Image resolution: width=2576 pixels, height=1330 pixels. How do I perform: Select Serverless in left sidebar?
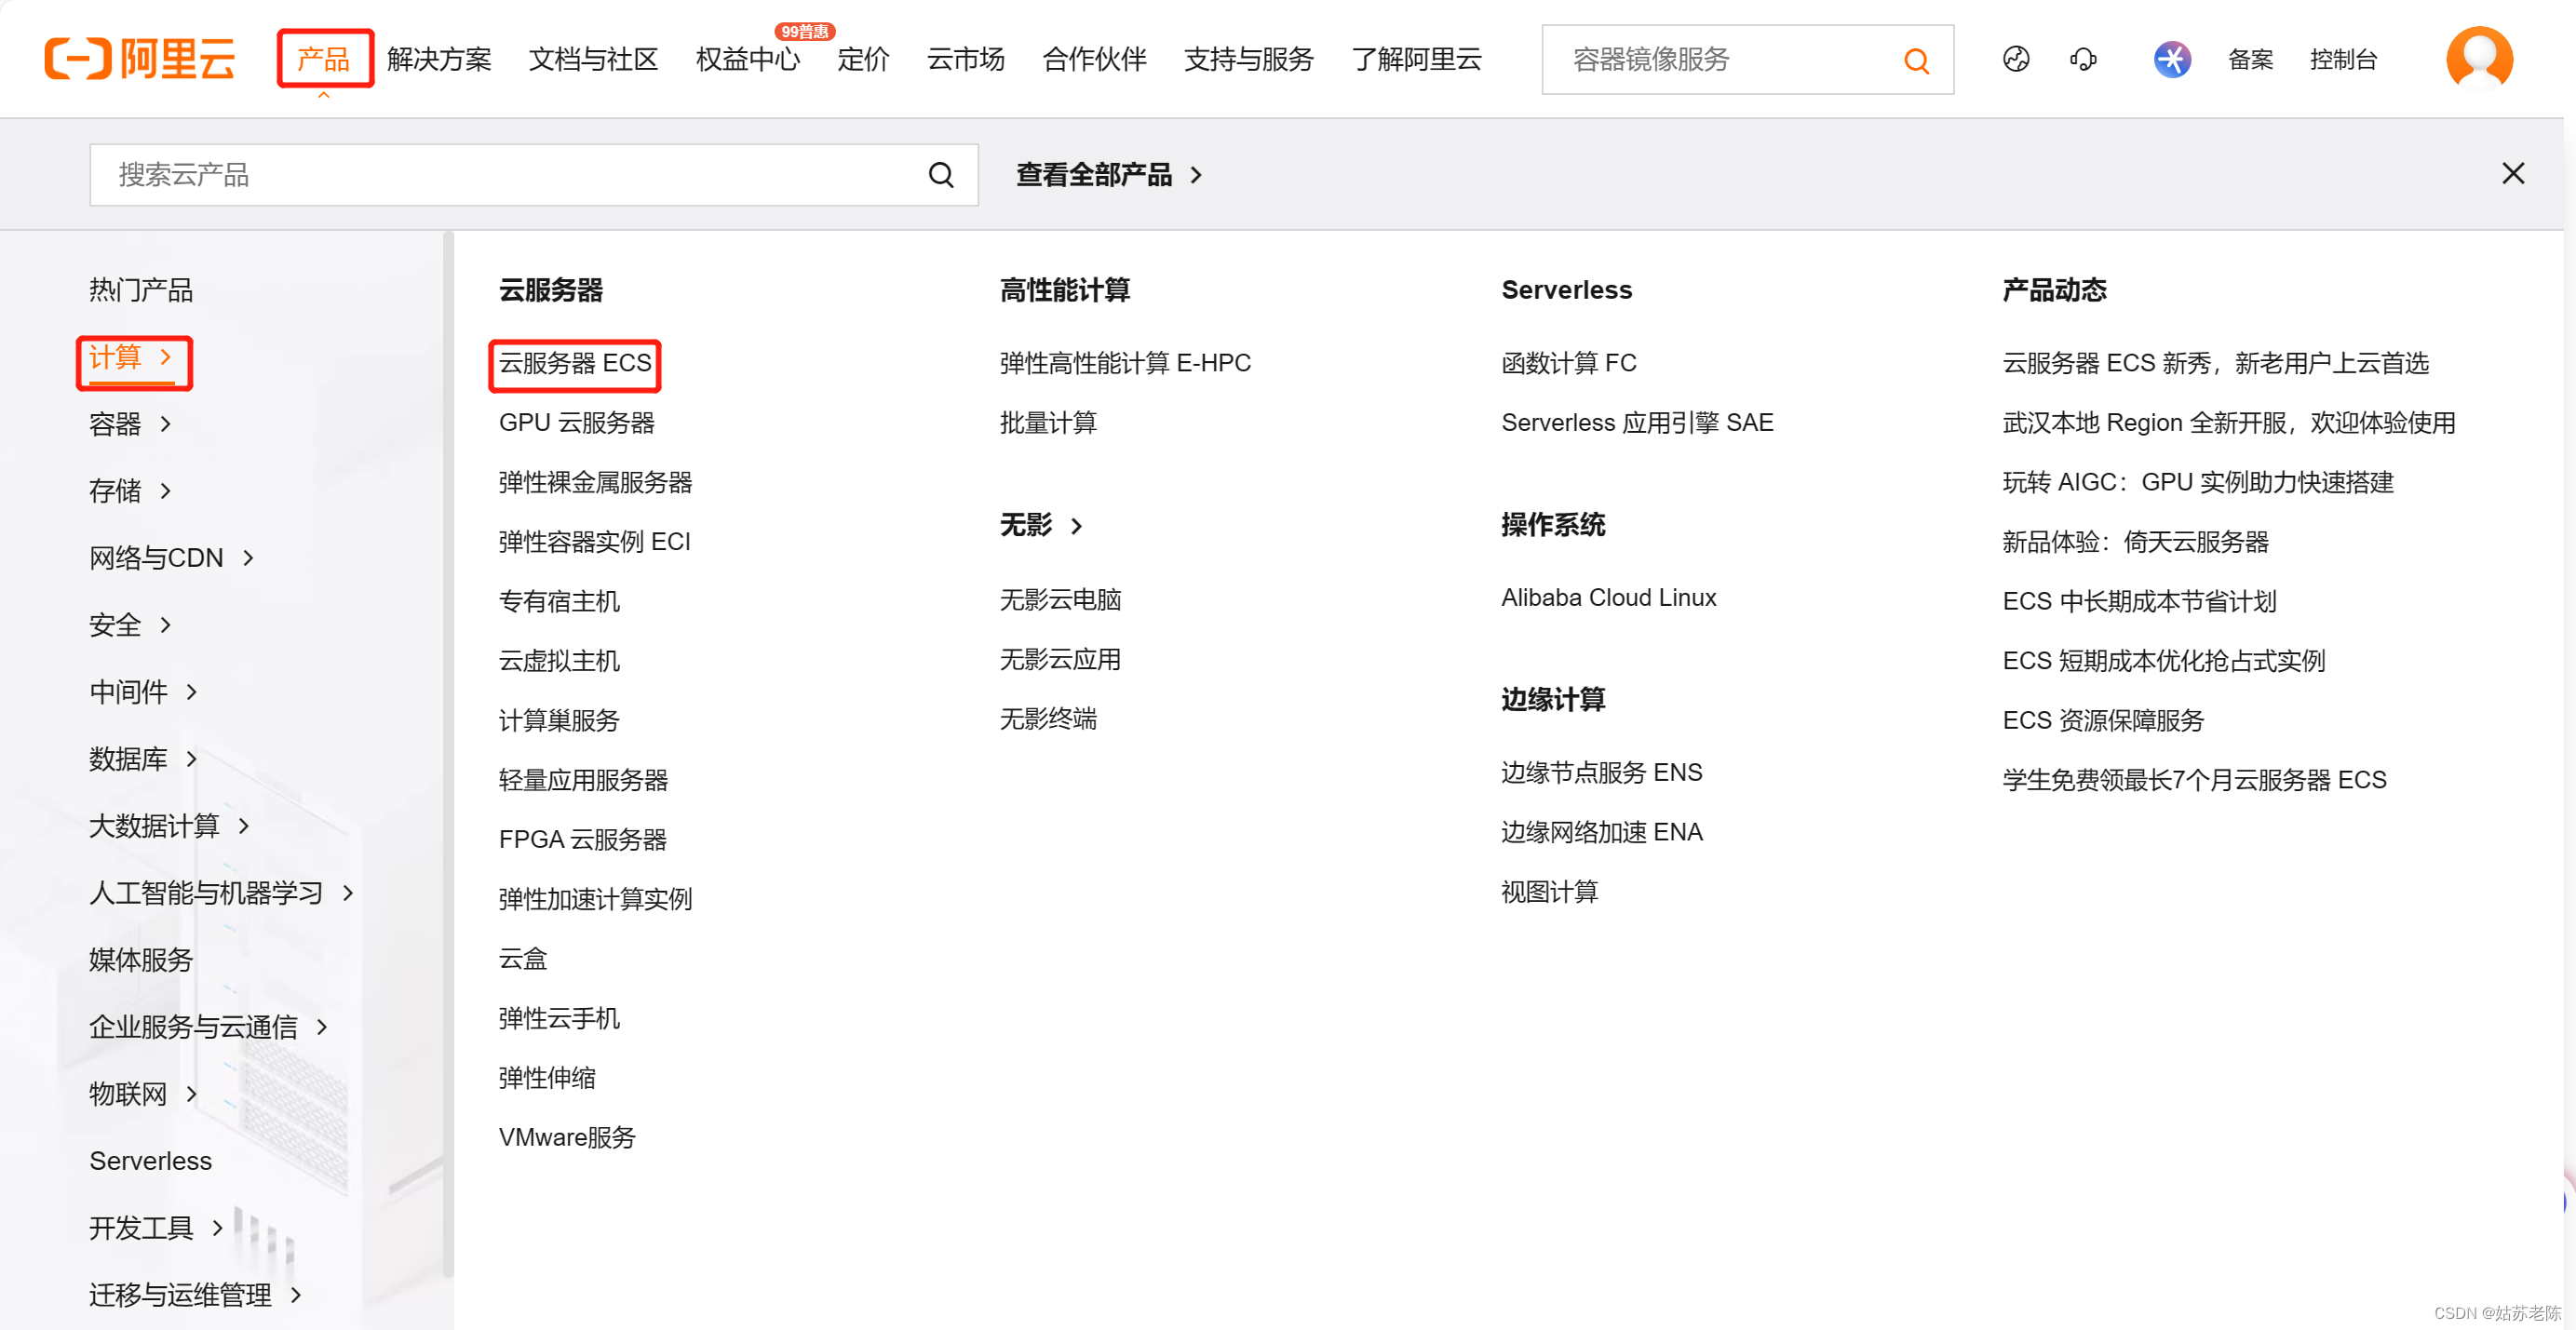150,1161
